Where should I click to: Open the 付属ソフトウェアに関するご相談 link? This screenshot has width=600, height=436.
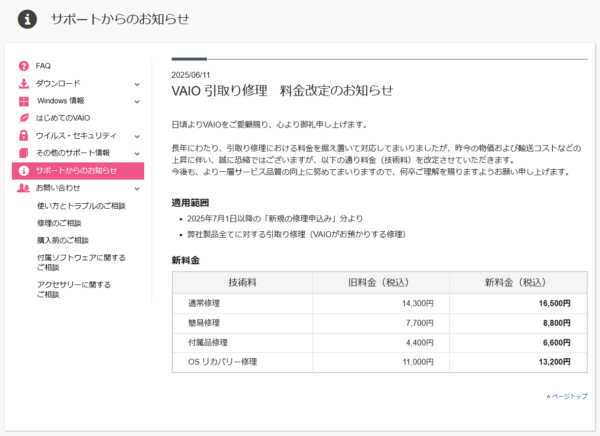point(81,263)
